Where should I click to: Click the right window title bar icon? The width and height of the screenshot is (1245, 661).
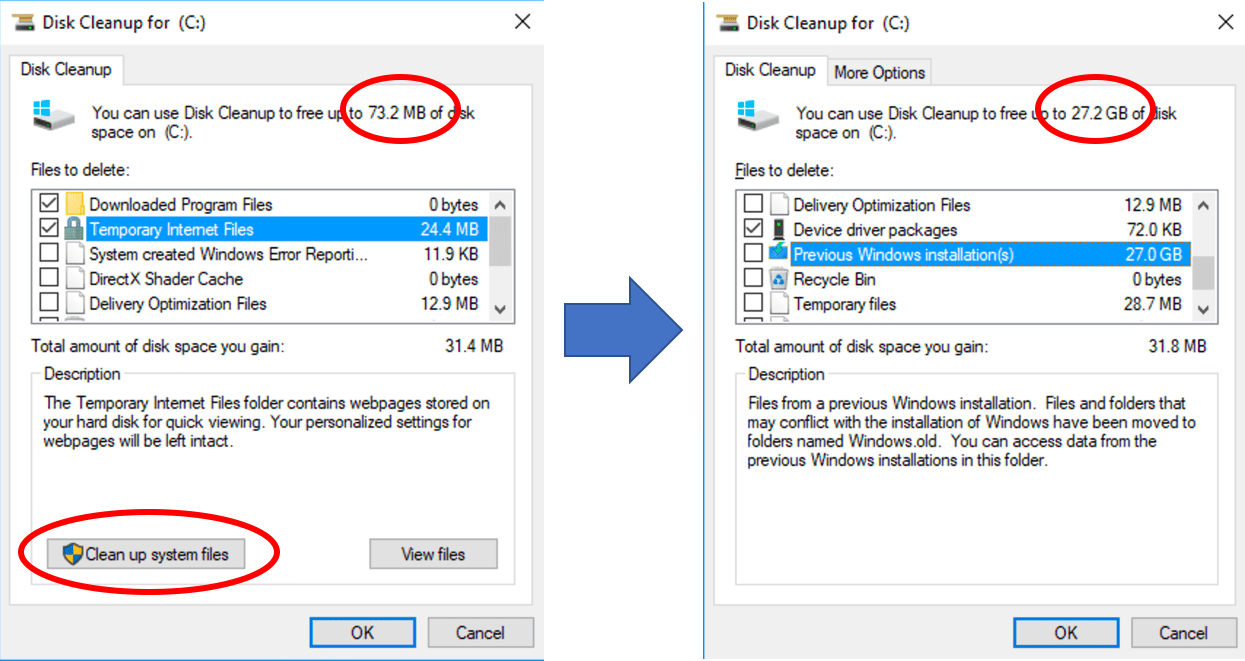pyautogui.click(x=728, y=22)
